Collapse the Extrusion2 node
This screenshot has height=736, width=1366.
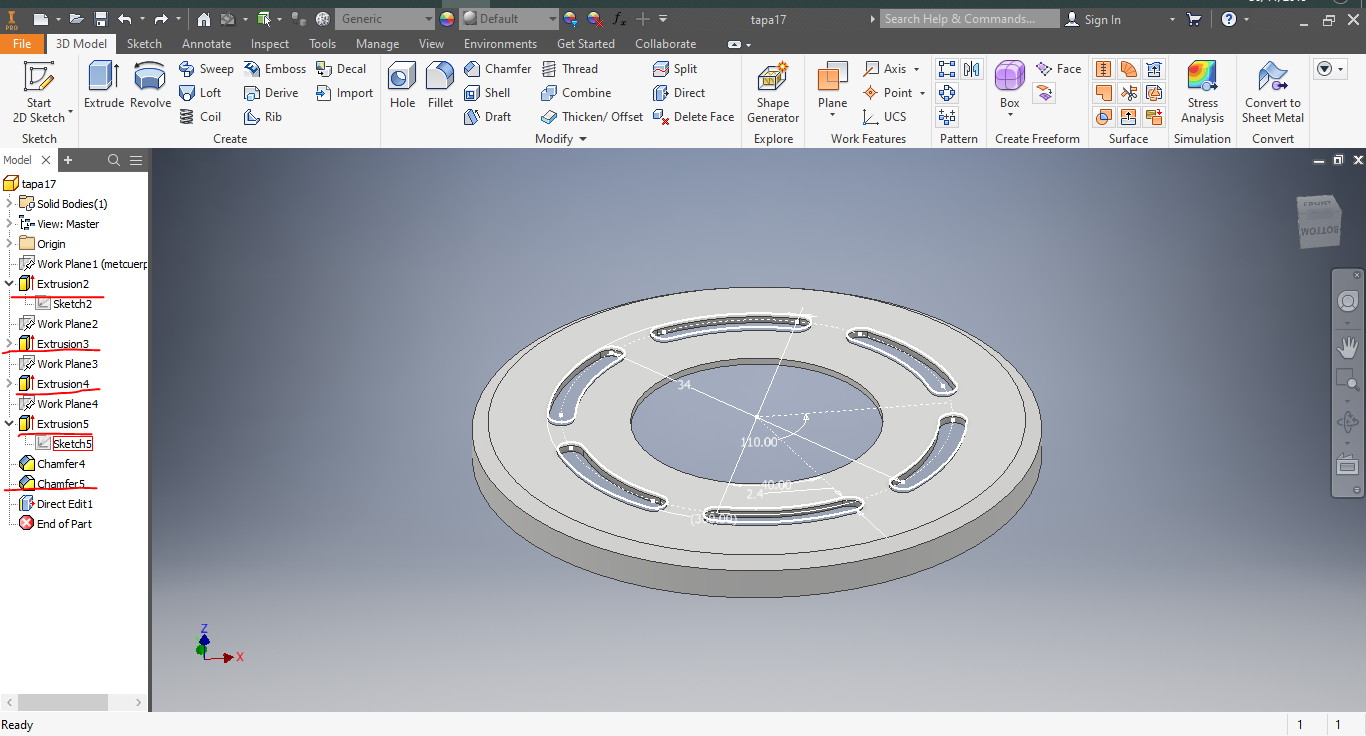click(10, 284)
